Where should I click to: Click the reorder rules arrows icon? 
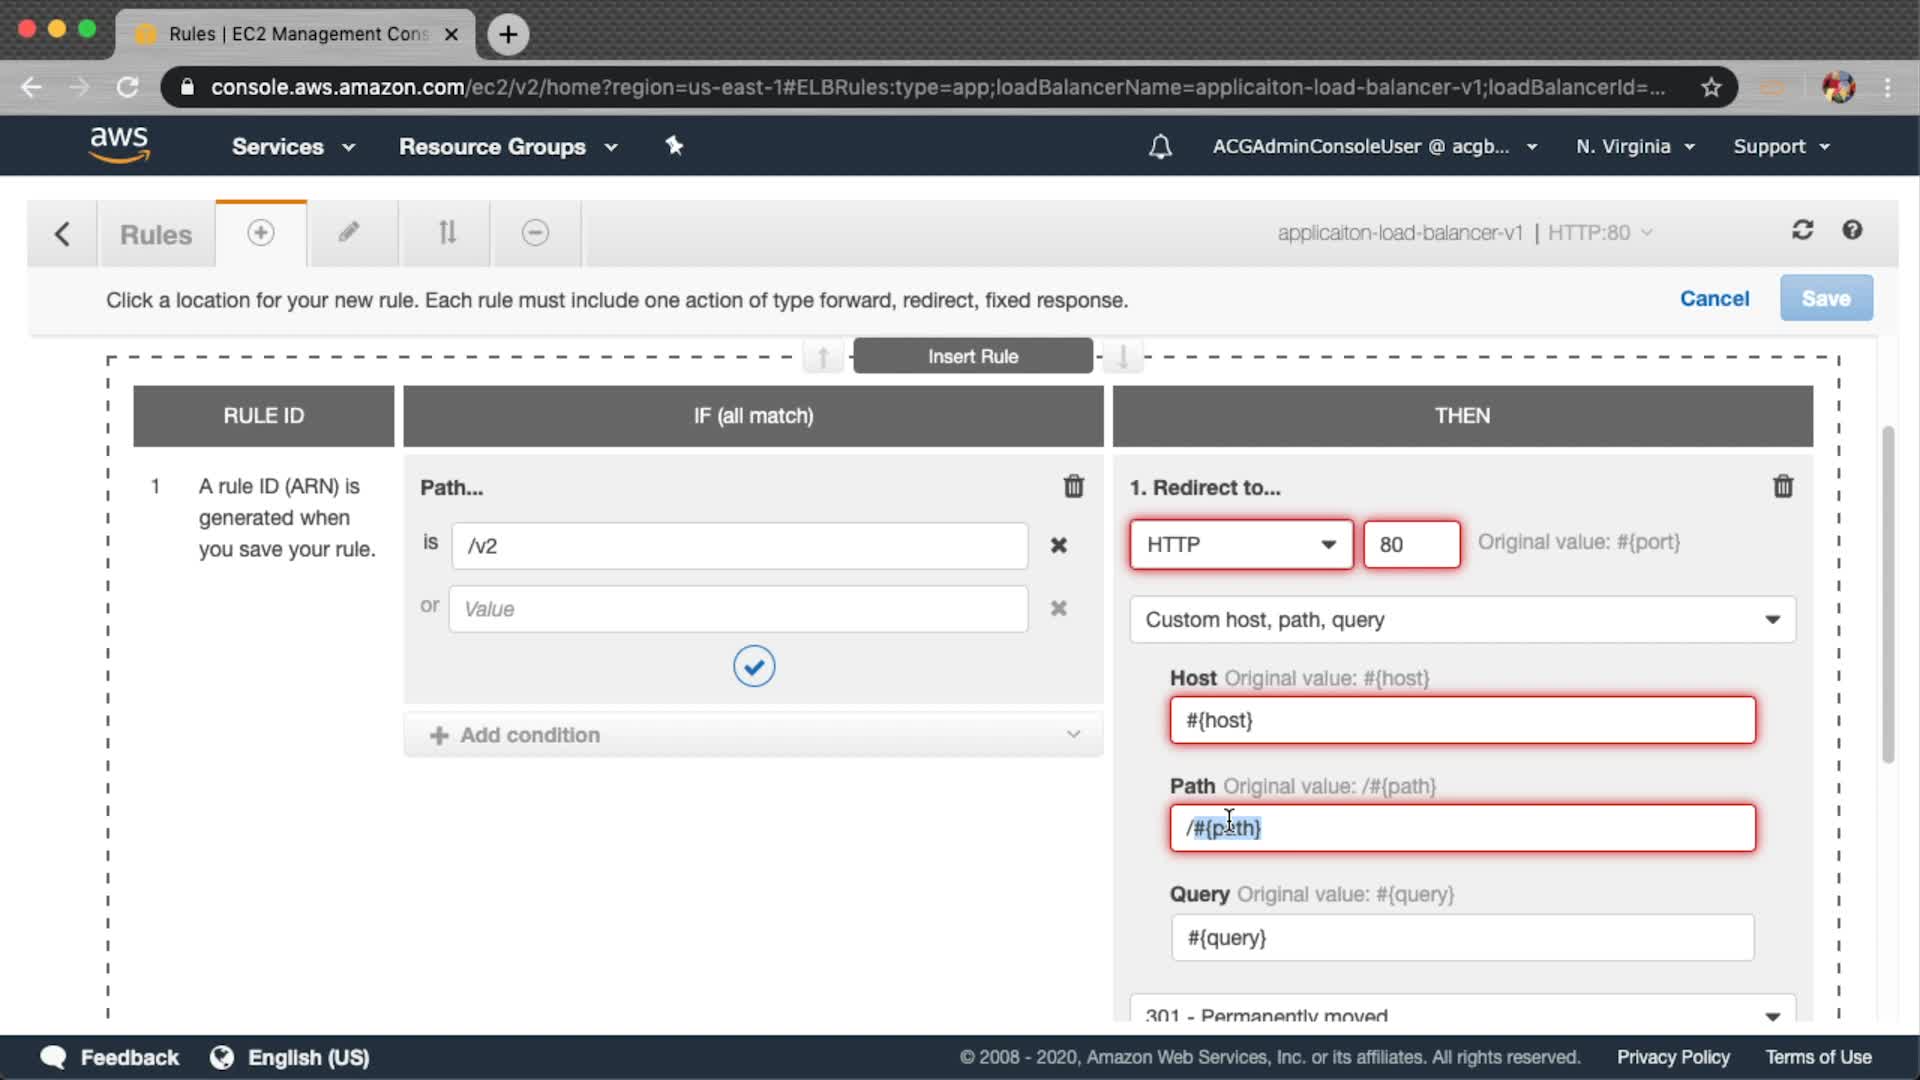(447, 233)
